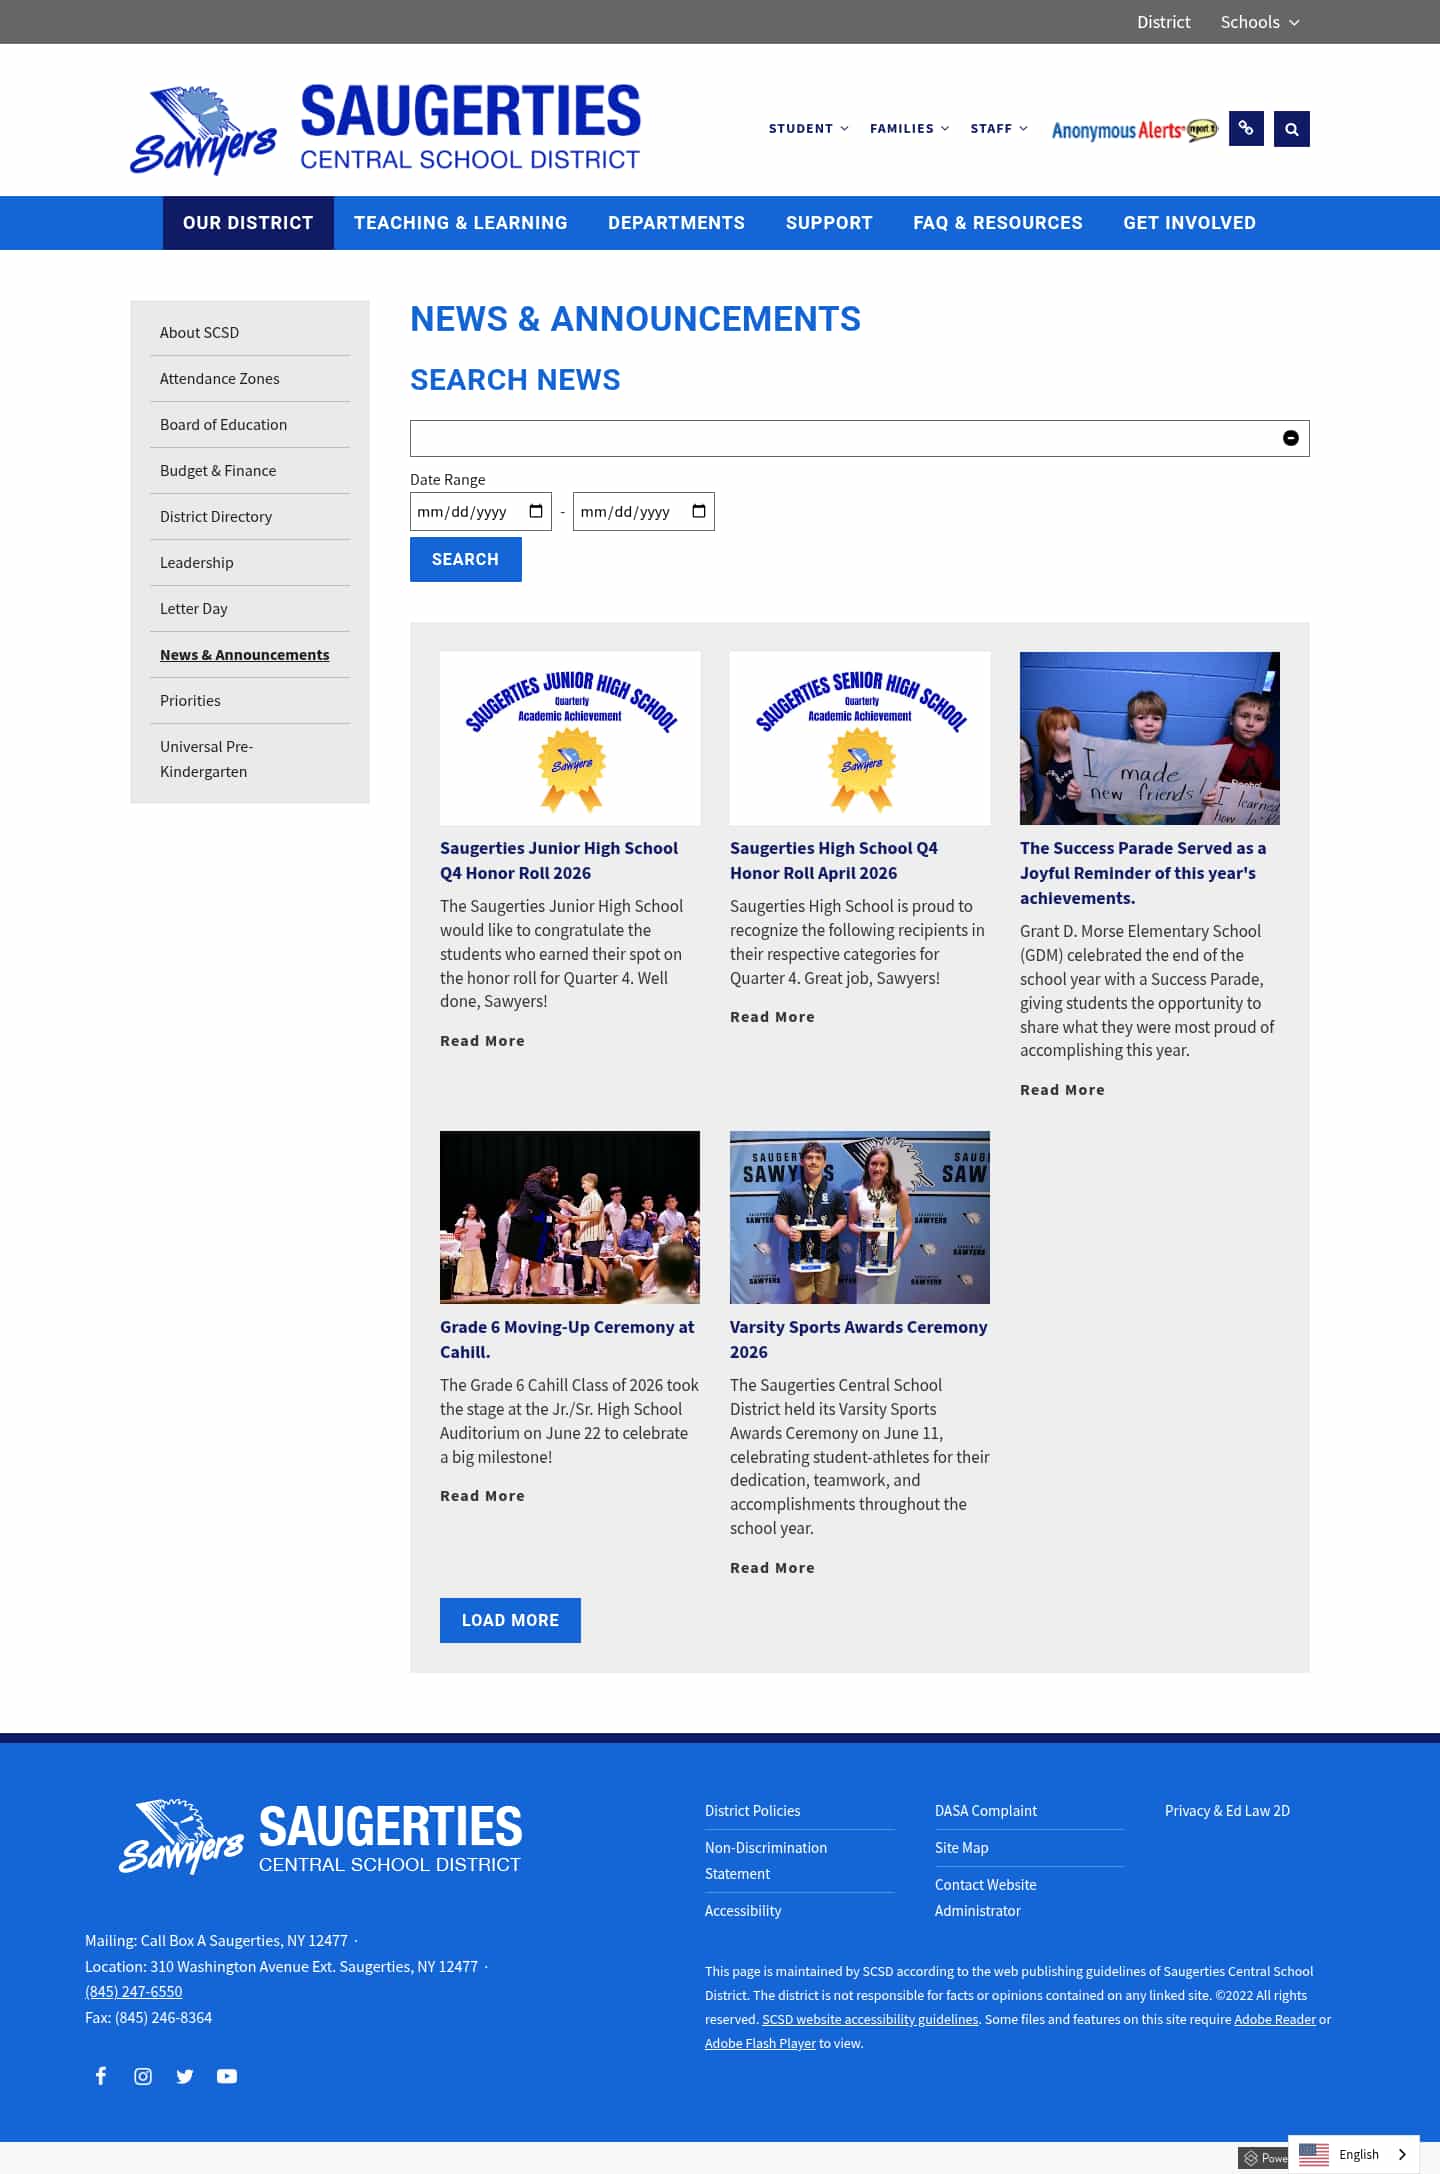Visit the district Facebook page icon
Viewport: 1440px width, 2174px height.
coord(101,2076)
